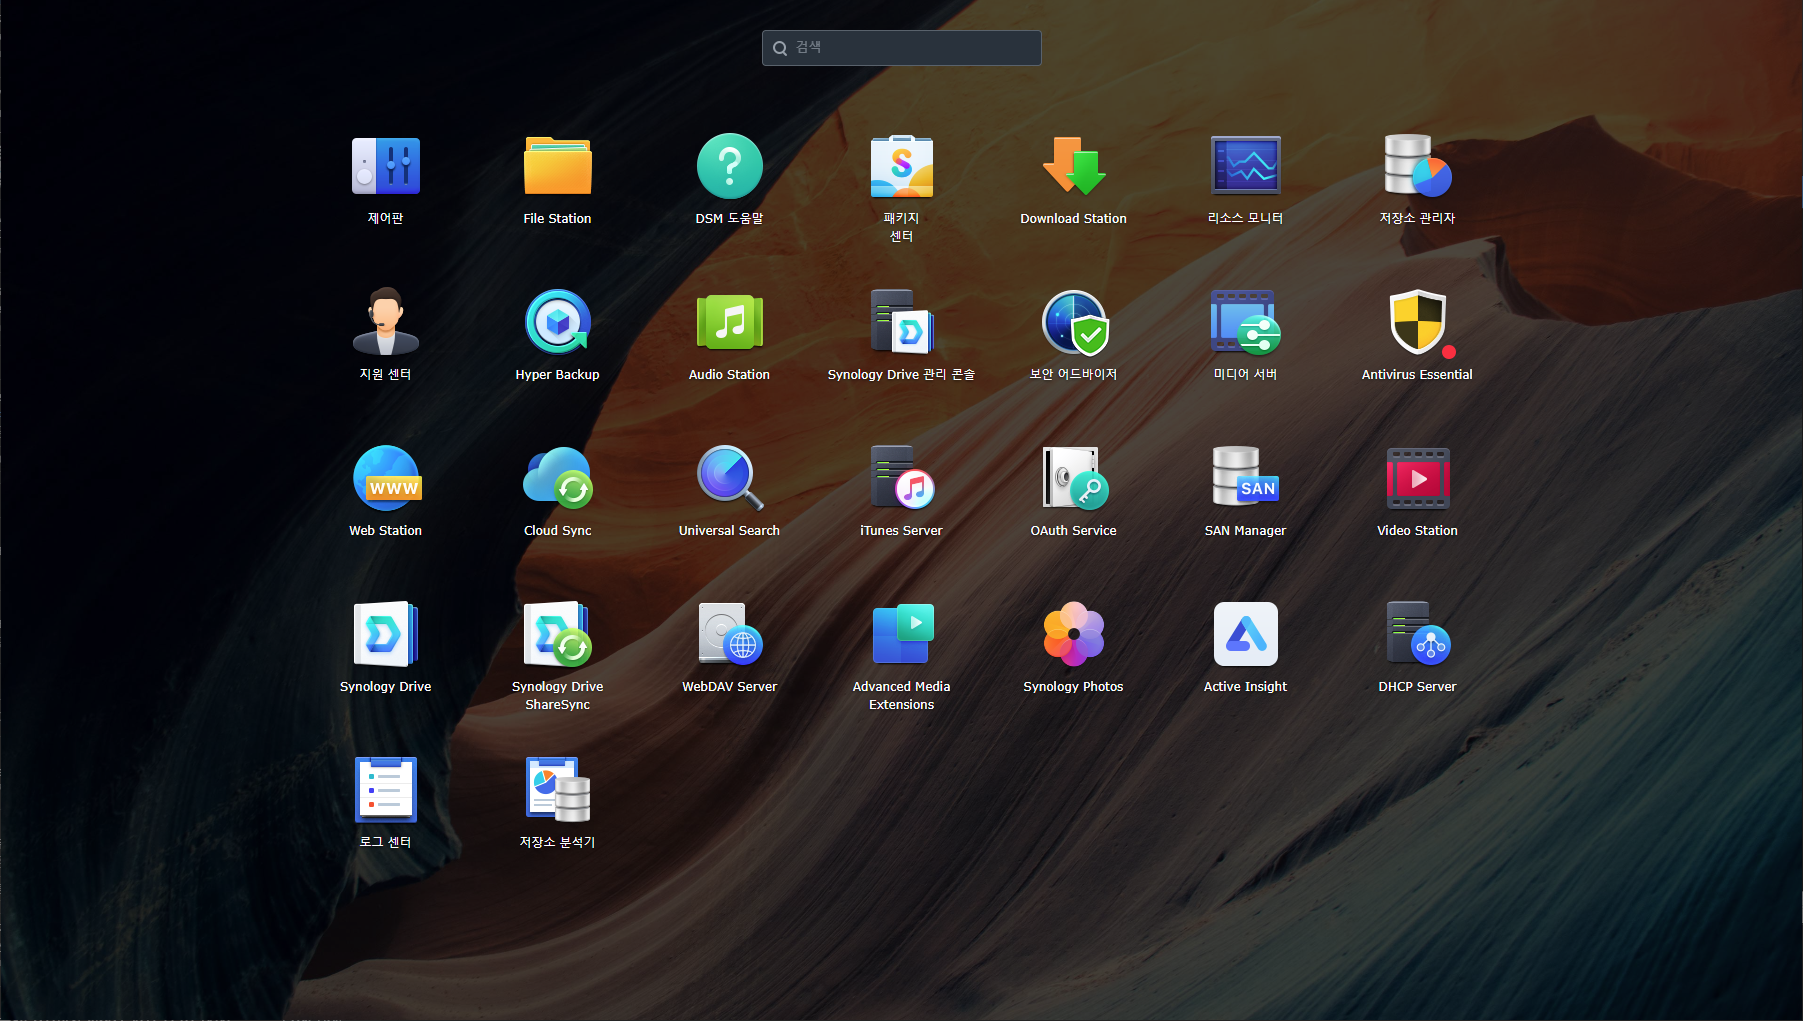This screenshot has width=1803, height=1021.
Task: Launch SAN Manager
Action: tap(1246, 478)
